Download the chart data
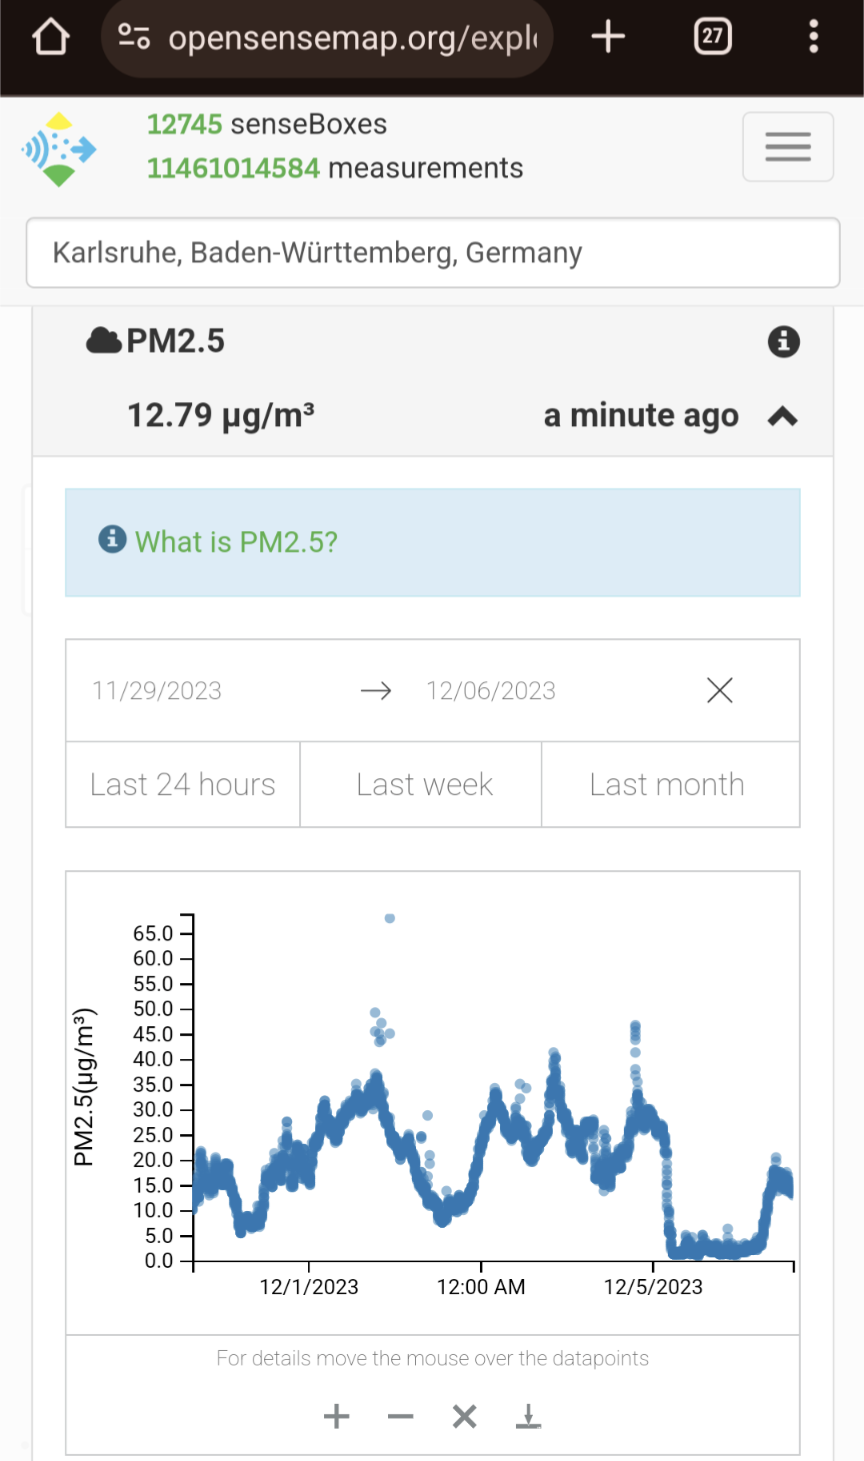 click(x=528, y=1416)
